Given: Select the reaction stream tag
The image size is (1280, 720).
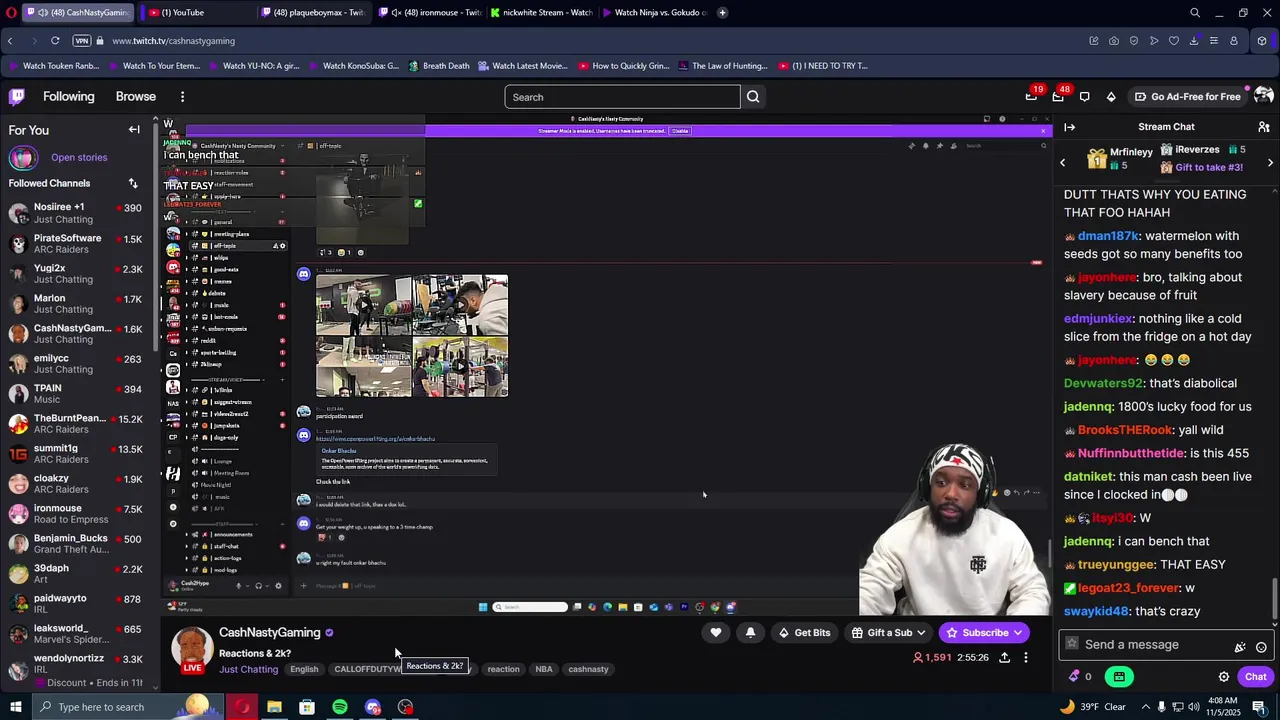Looking at the screenshot, I should tap(503, 670).
